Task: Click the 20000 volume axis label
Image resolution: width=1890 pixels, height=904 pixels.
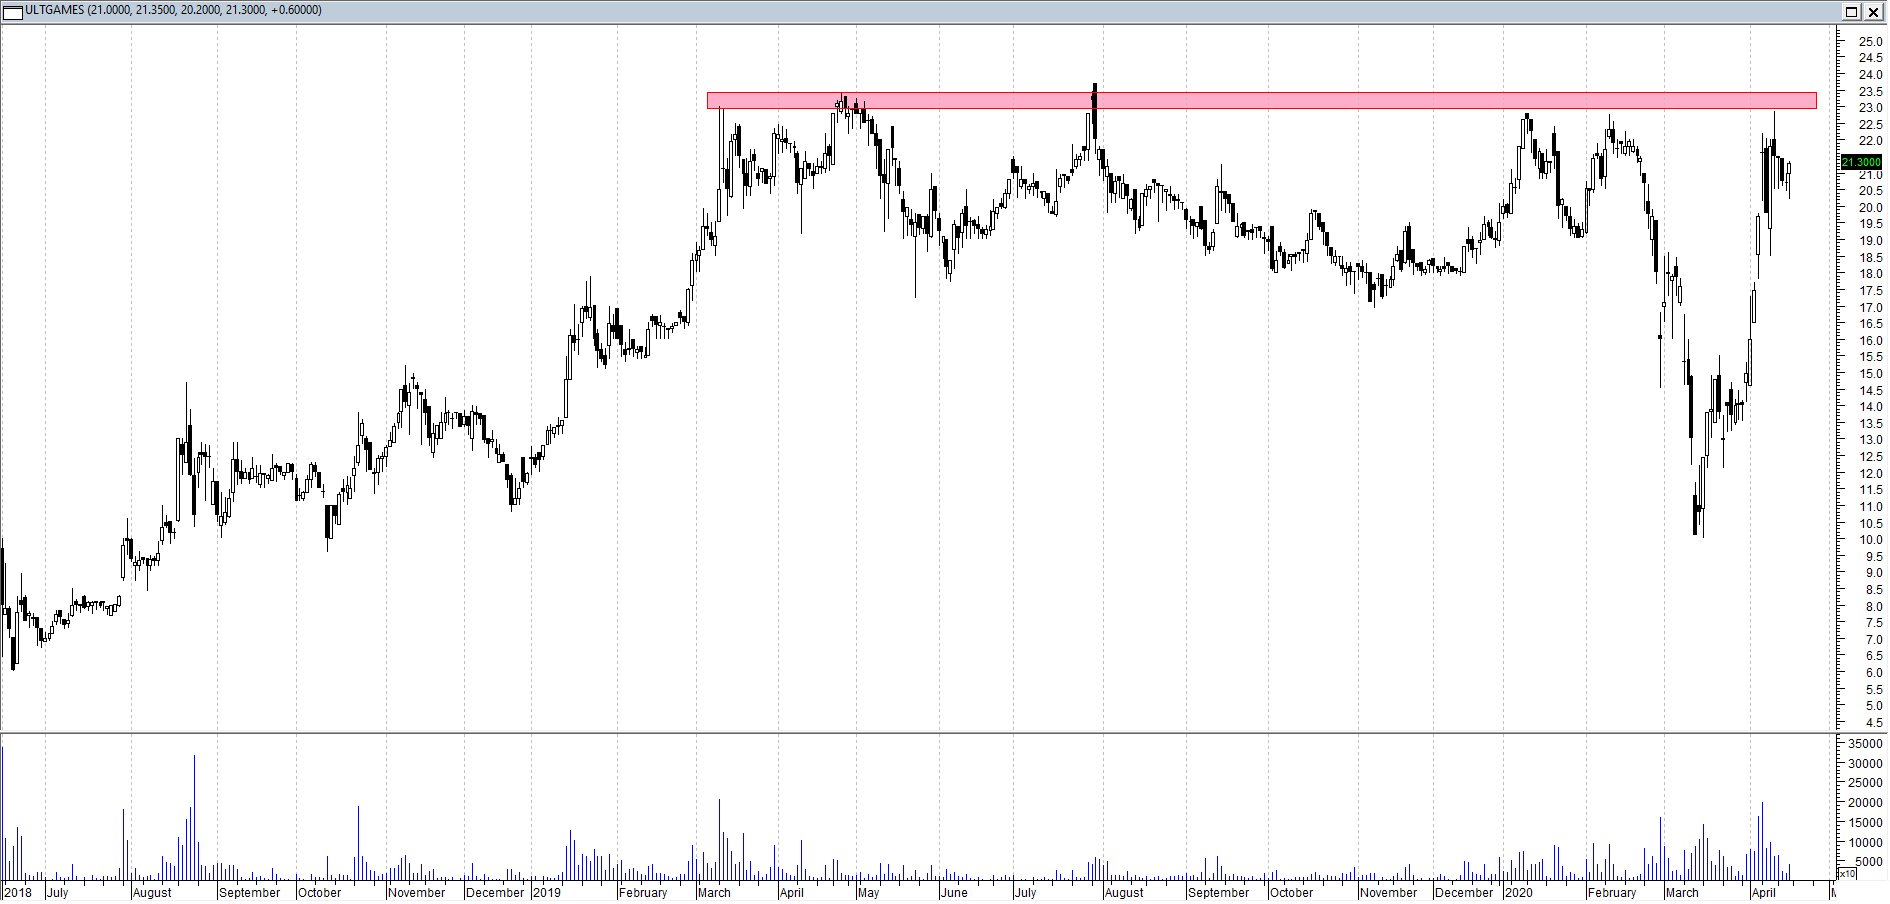Action: (1865, 803)
